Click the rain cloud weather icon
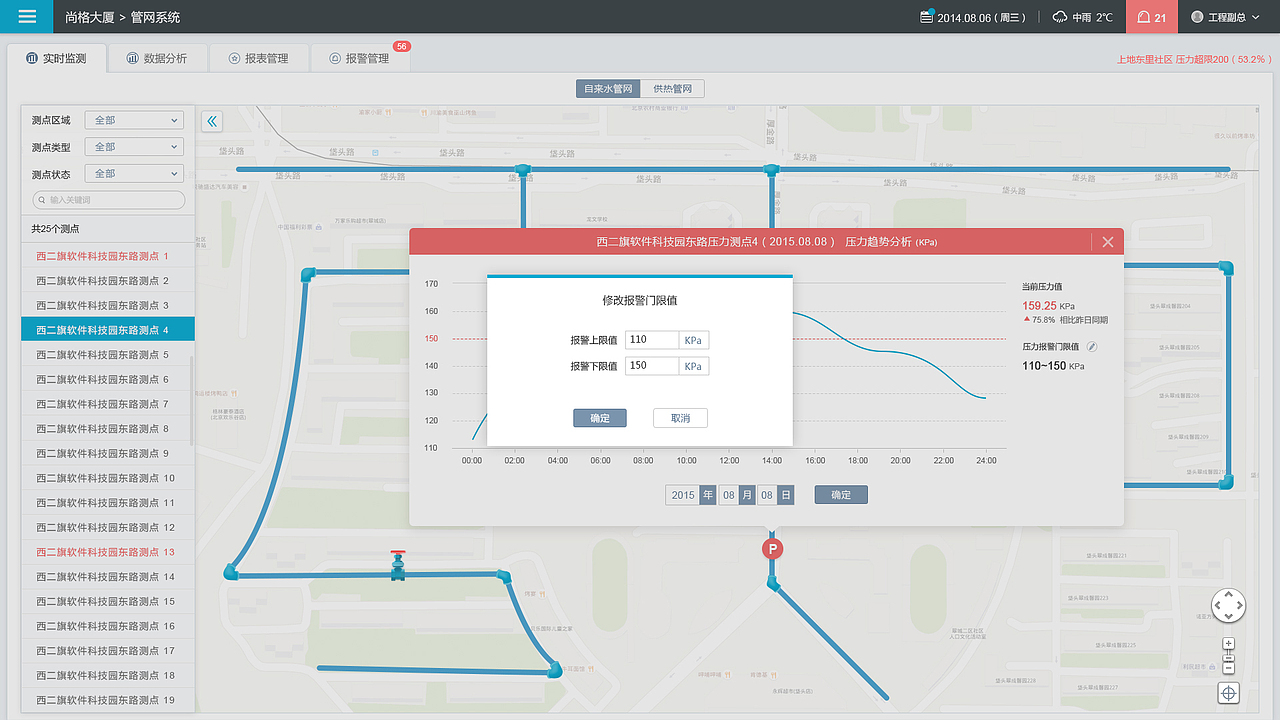The height and width of the screenshot is (720, 1280). [x=1060, y=17]
